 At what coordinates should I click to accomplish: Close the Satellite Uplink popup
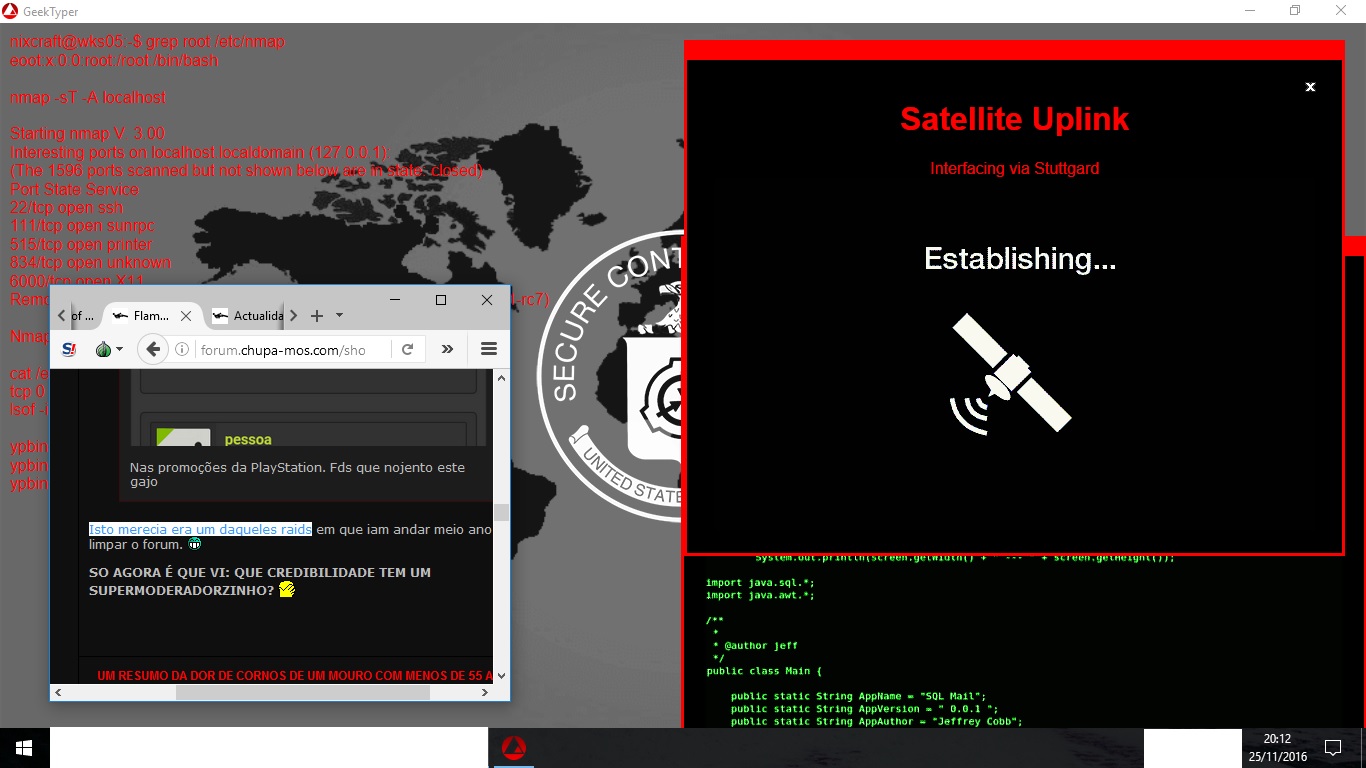pos(1310,87)
